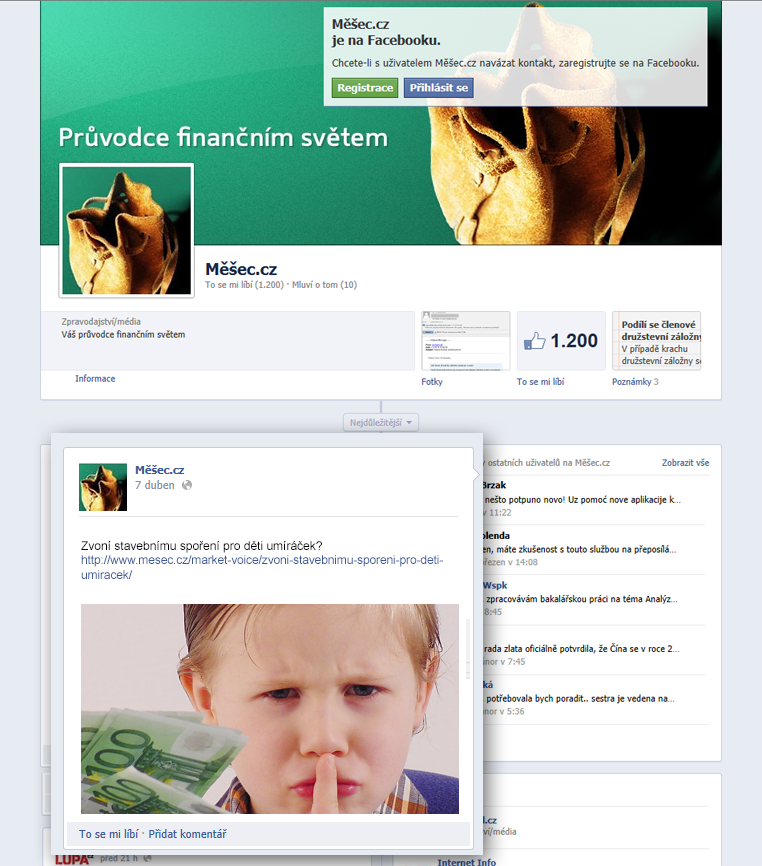This screenshot has width=762, height=866.
Task: Click the post 'nešto potpuno novo'
Action: (x=583, y=499)
